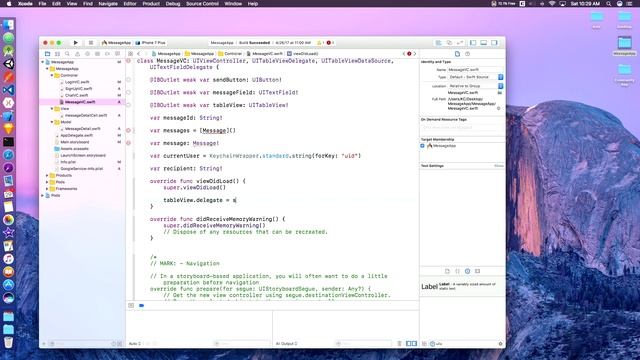
Task: Go back in editor history
Action: pos(139,54)
